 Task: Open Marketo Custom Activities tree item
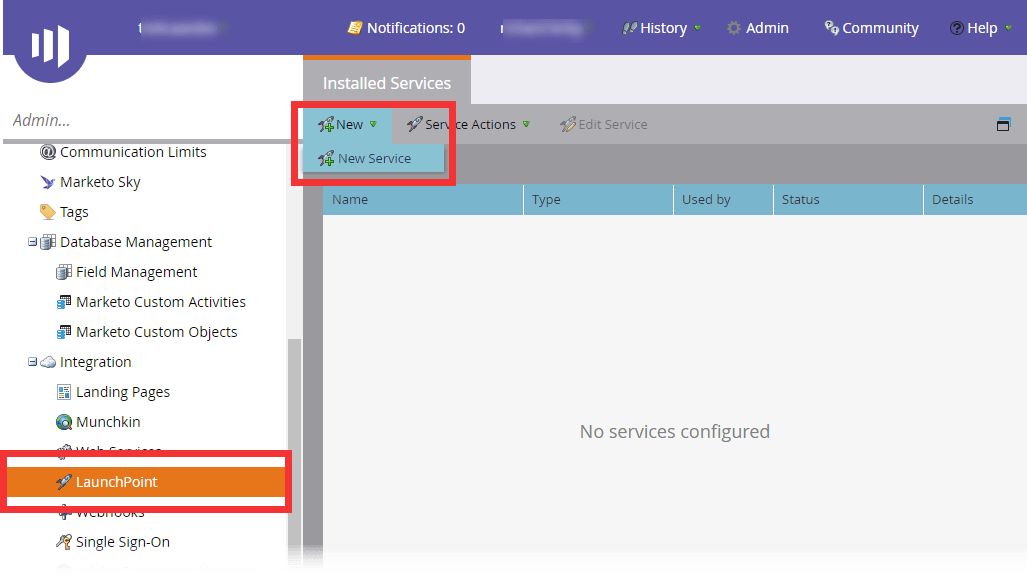[x=160, y=302]
